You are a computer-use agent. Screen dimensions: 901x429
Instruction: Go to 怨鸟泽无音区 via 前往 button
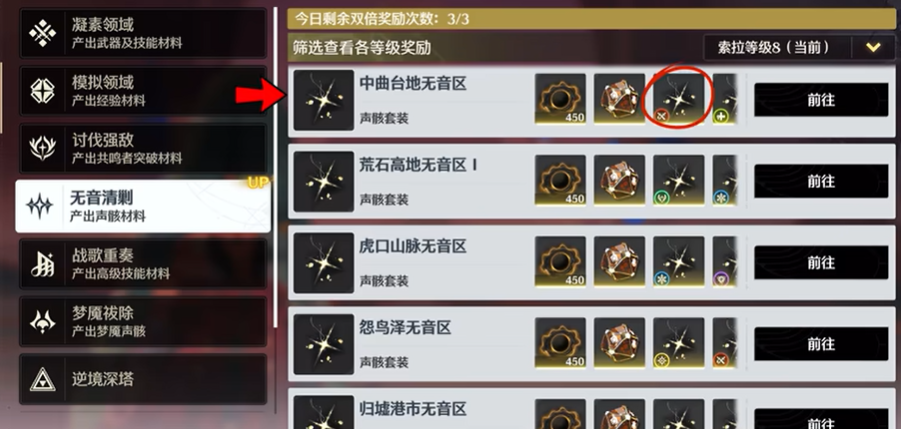tap(821, 344)
